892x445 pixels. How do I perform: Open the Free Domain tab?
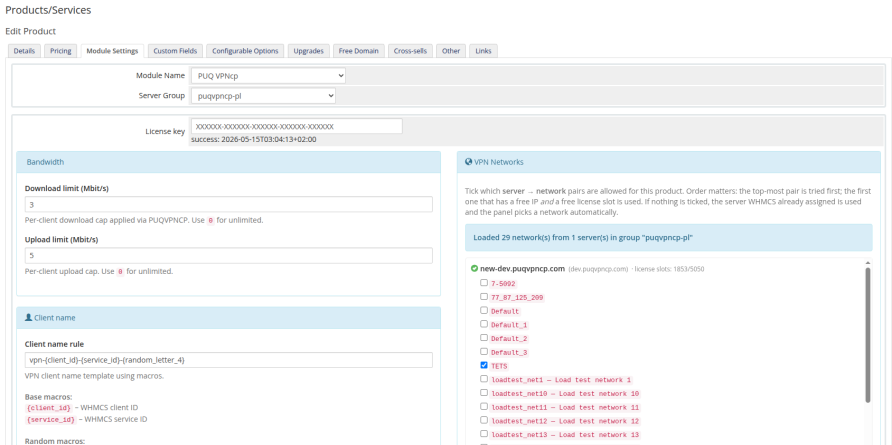(x=358, y=51)
